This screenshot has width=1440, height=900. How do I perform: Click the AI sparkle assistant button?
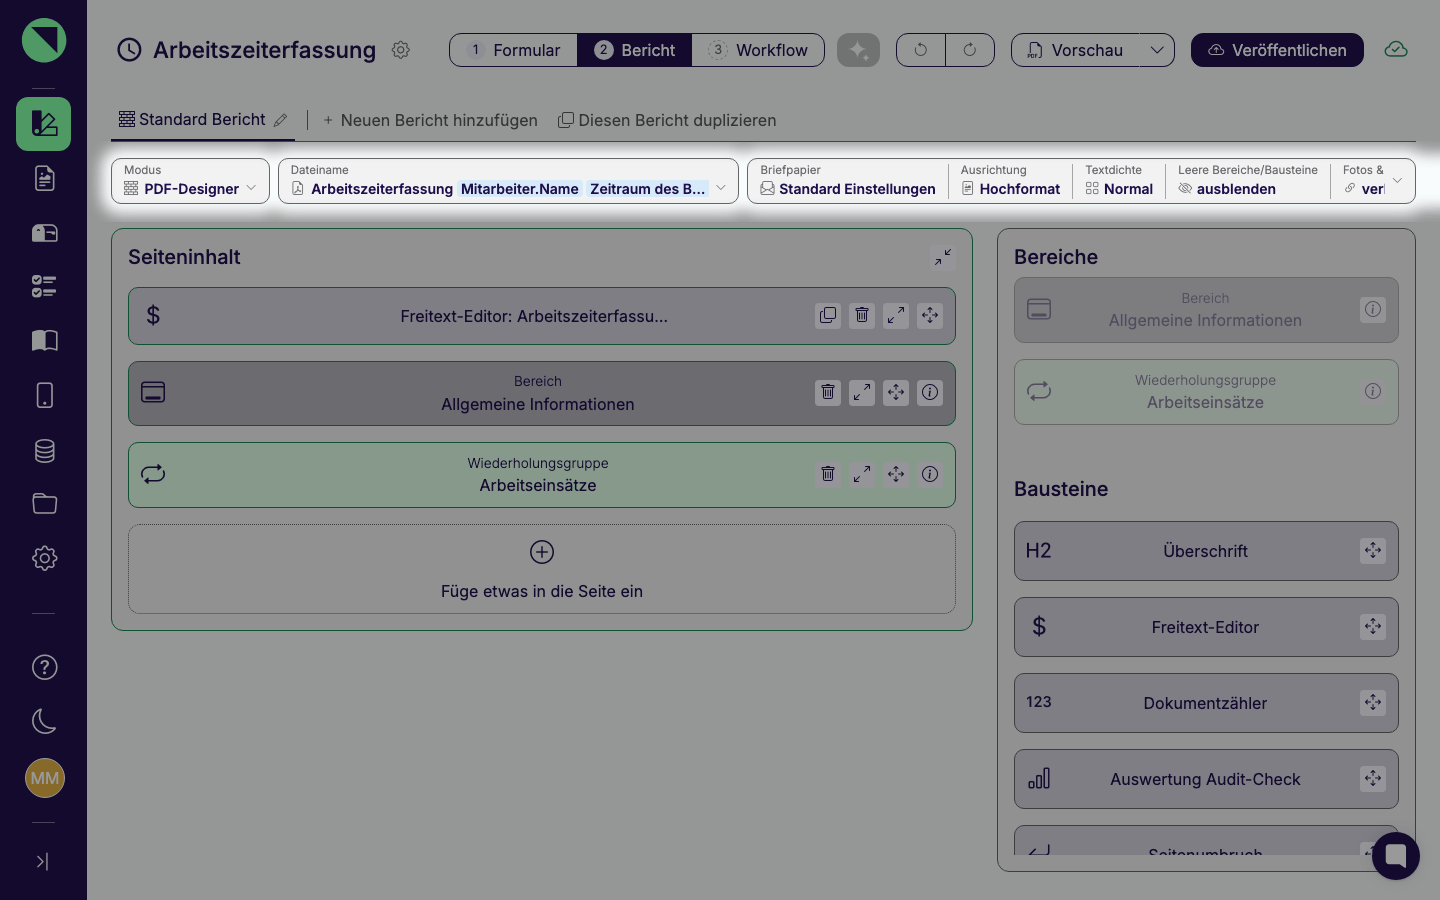(x=858, y=50)
